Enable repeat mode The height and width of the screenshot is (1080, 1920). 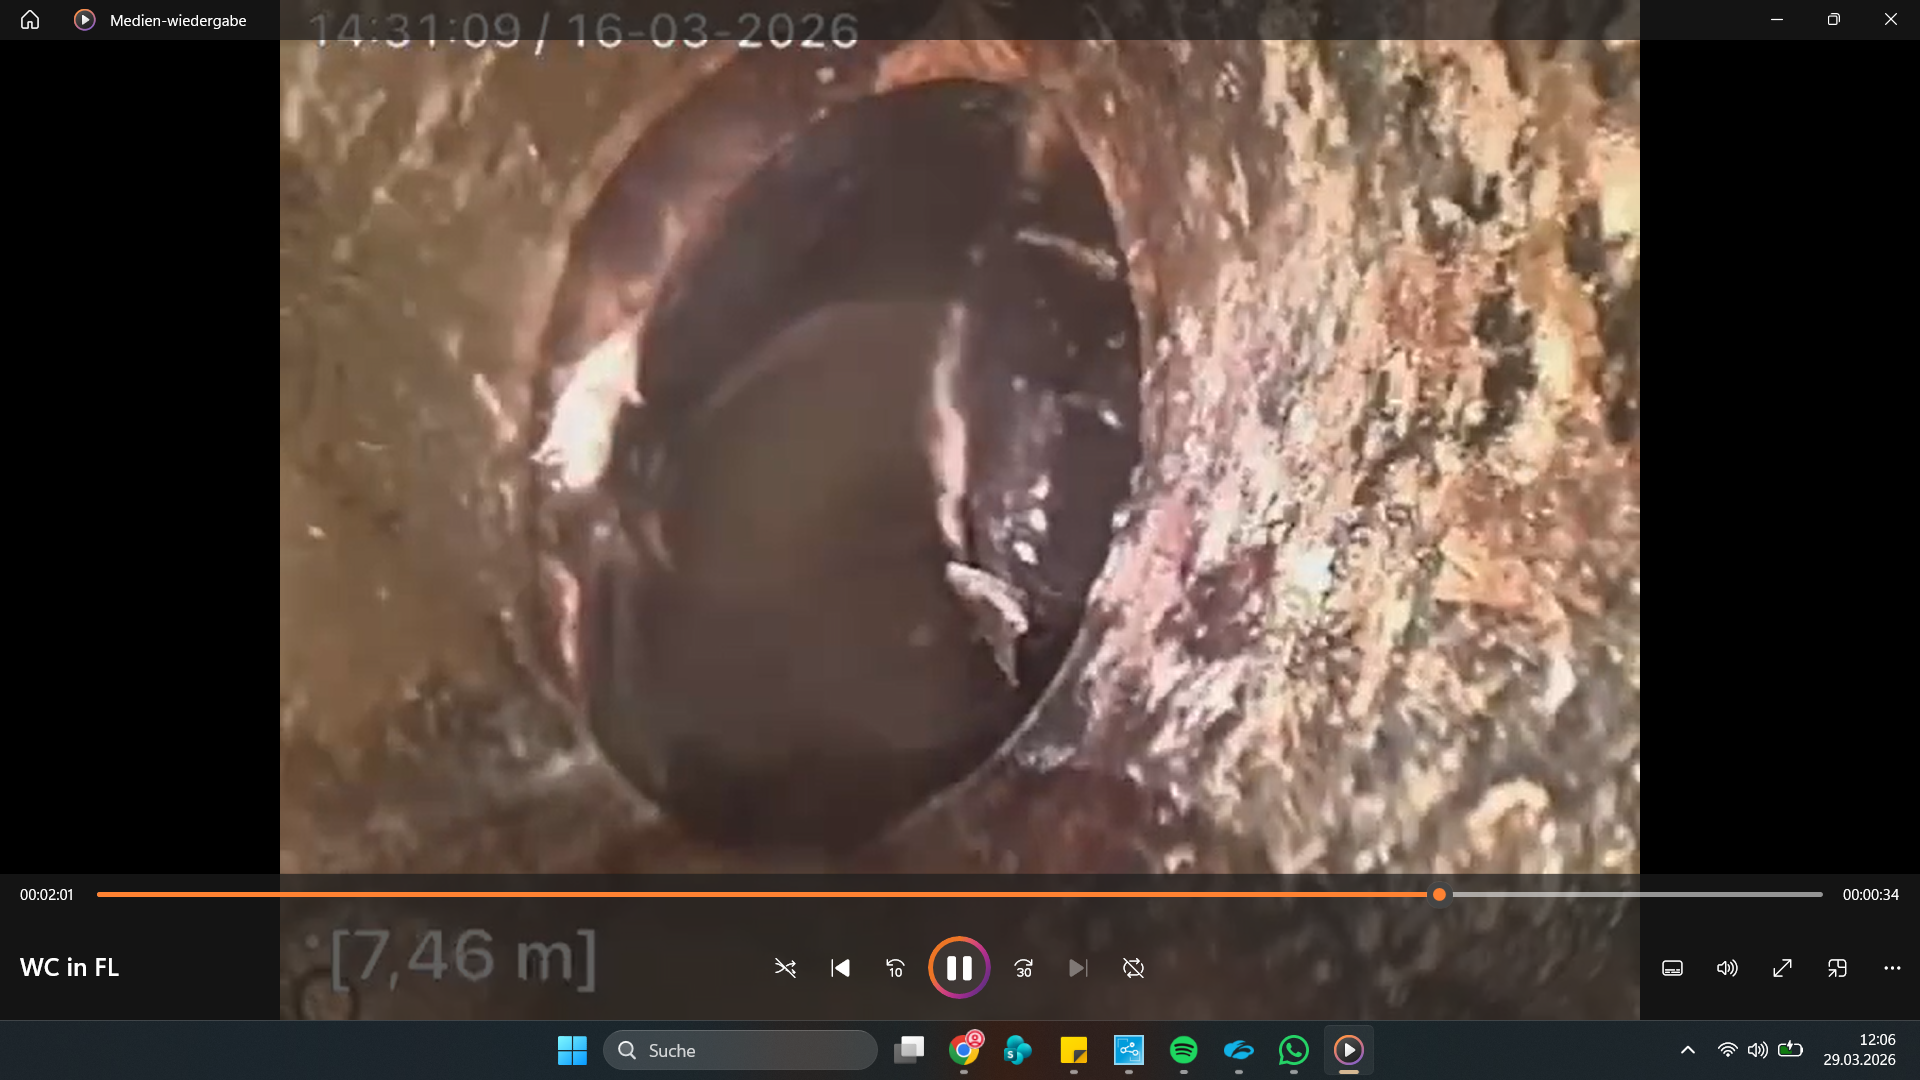coord(1134,967)
